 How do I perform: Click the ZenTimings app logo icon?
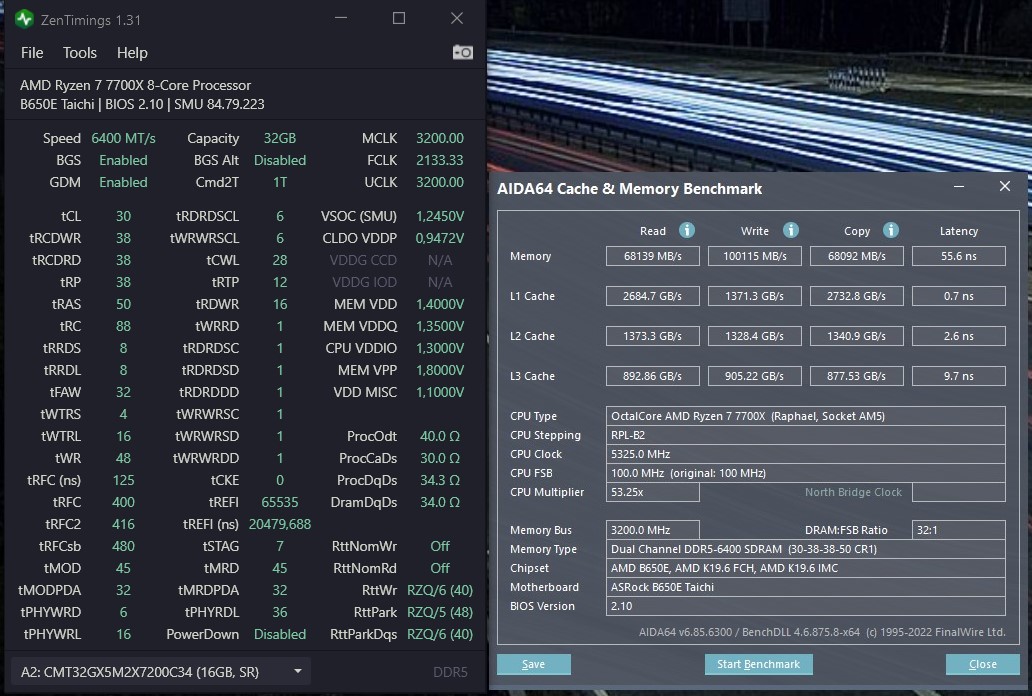24,19
